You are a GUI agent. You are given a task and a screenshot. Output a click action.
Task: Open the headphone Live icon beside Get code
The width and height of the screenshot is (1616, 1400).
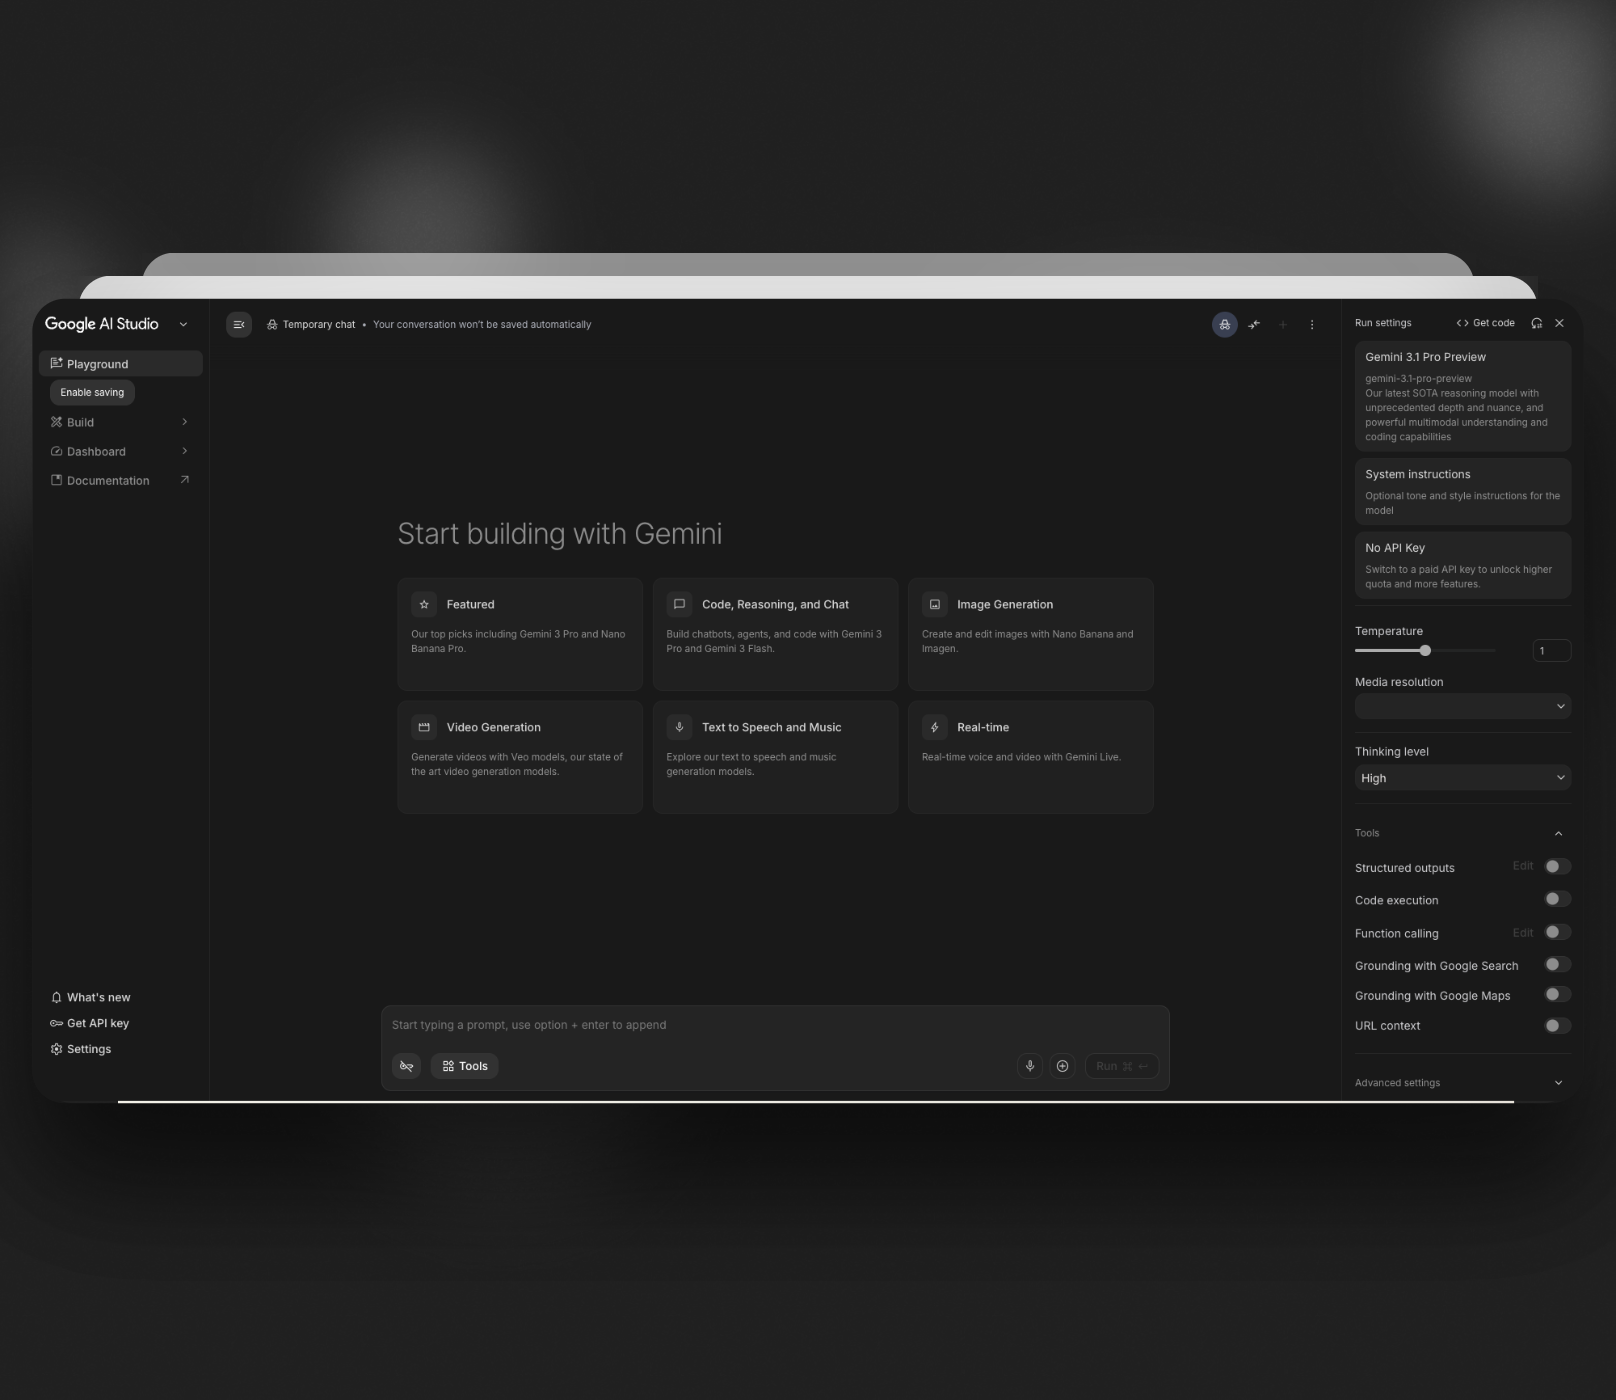tap(1536, 323)
